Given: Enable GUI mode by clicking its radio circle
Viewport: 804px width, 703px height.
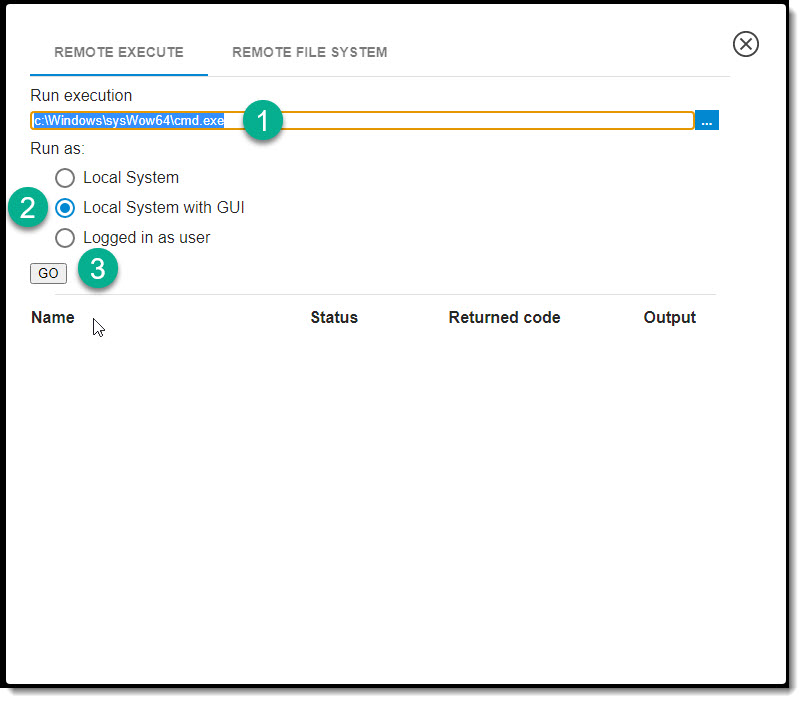Looking at the screenshot, I should click(65, 208).
